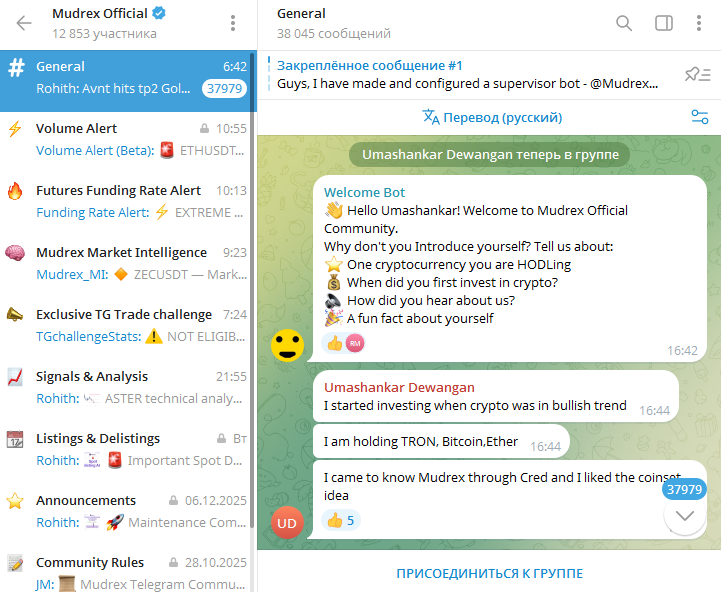The width and height of the screenshot is (721, 592).
Task: Toggle the thumbs-up 5 reaction
Action: click(341, 520)
